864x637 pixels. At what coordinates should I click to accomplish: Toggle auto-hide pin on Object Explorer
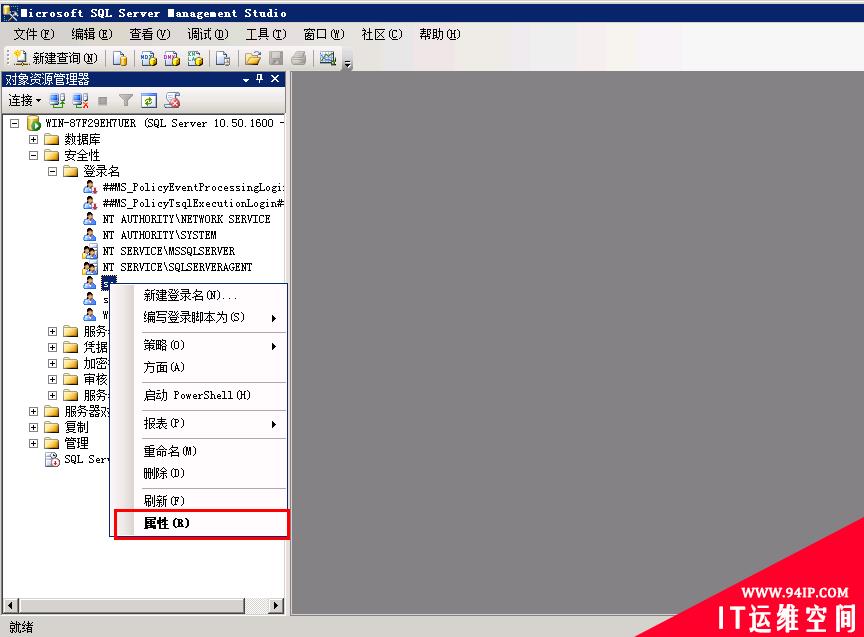pos(260,79)
